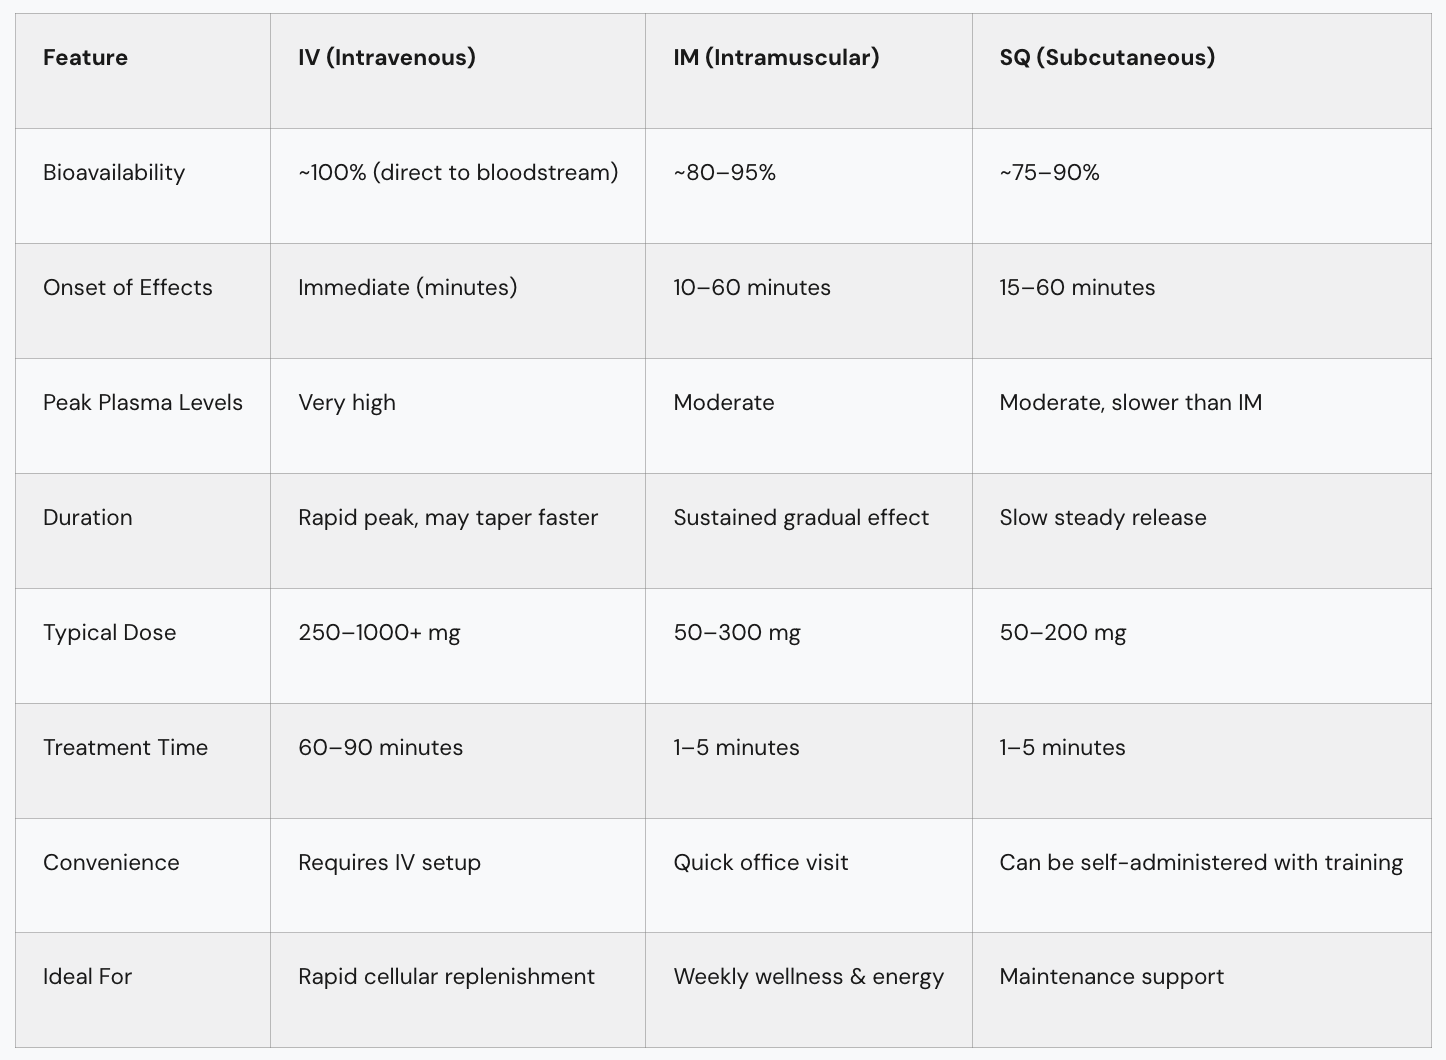Select the Moderate, slower than IM cell
This screenshot has width=1446, height=1060.
pos(1130,403)
